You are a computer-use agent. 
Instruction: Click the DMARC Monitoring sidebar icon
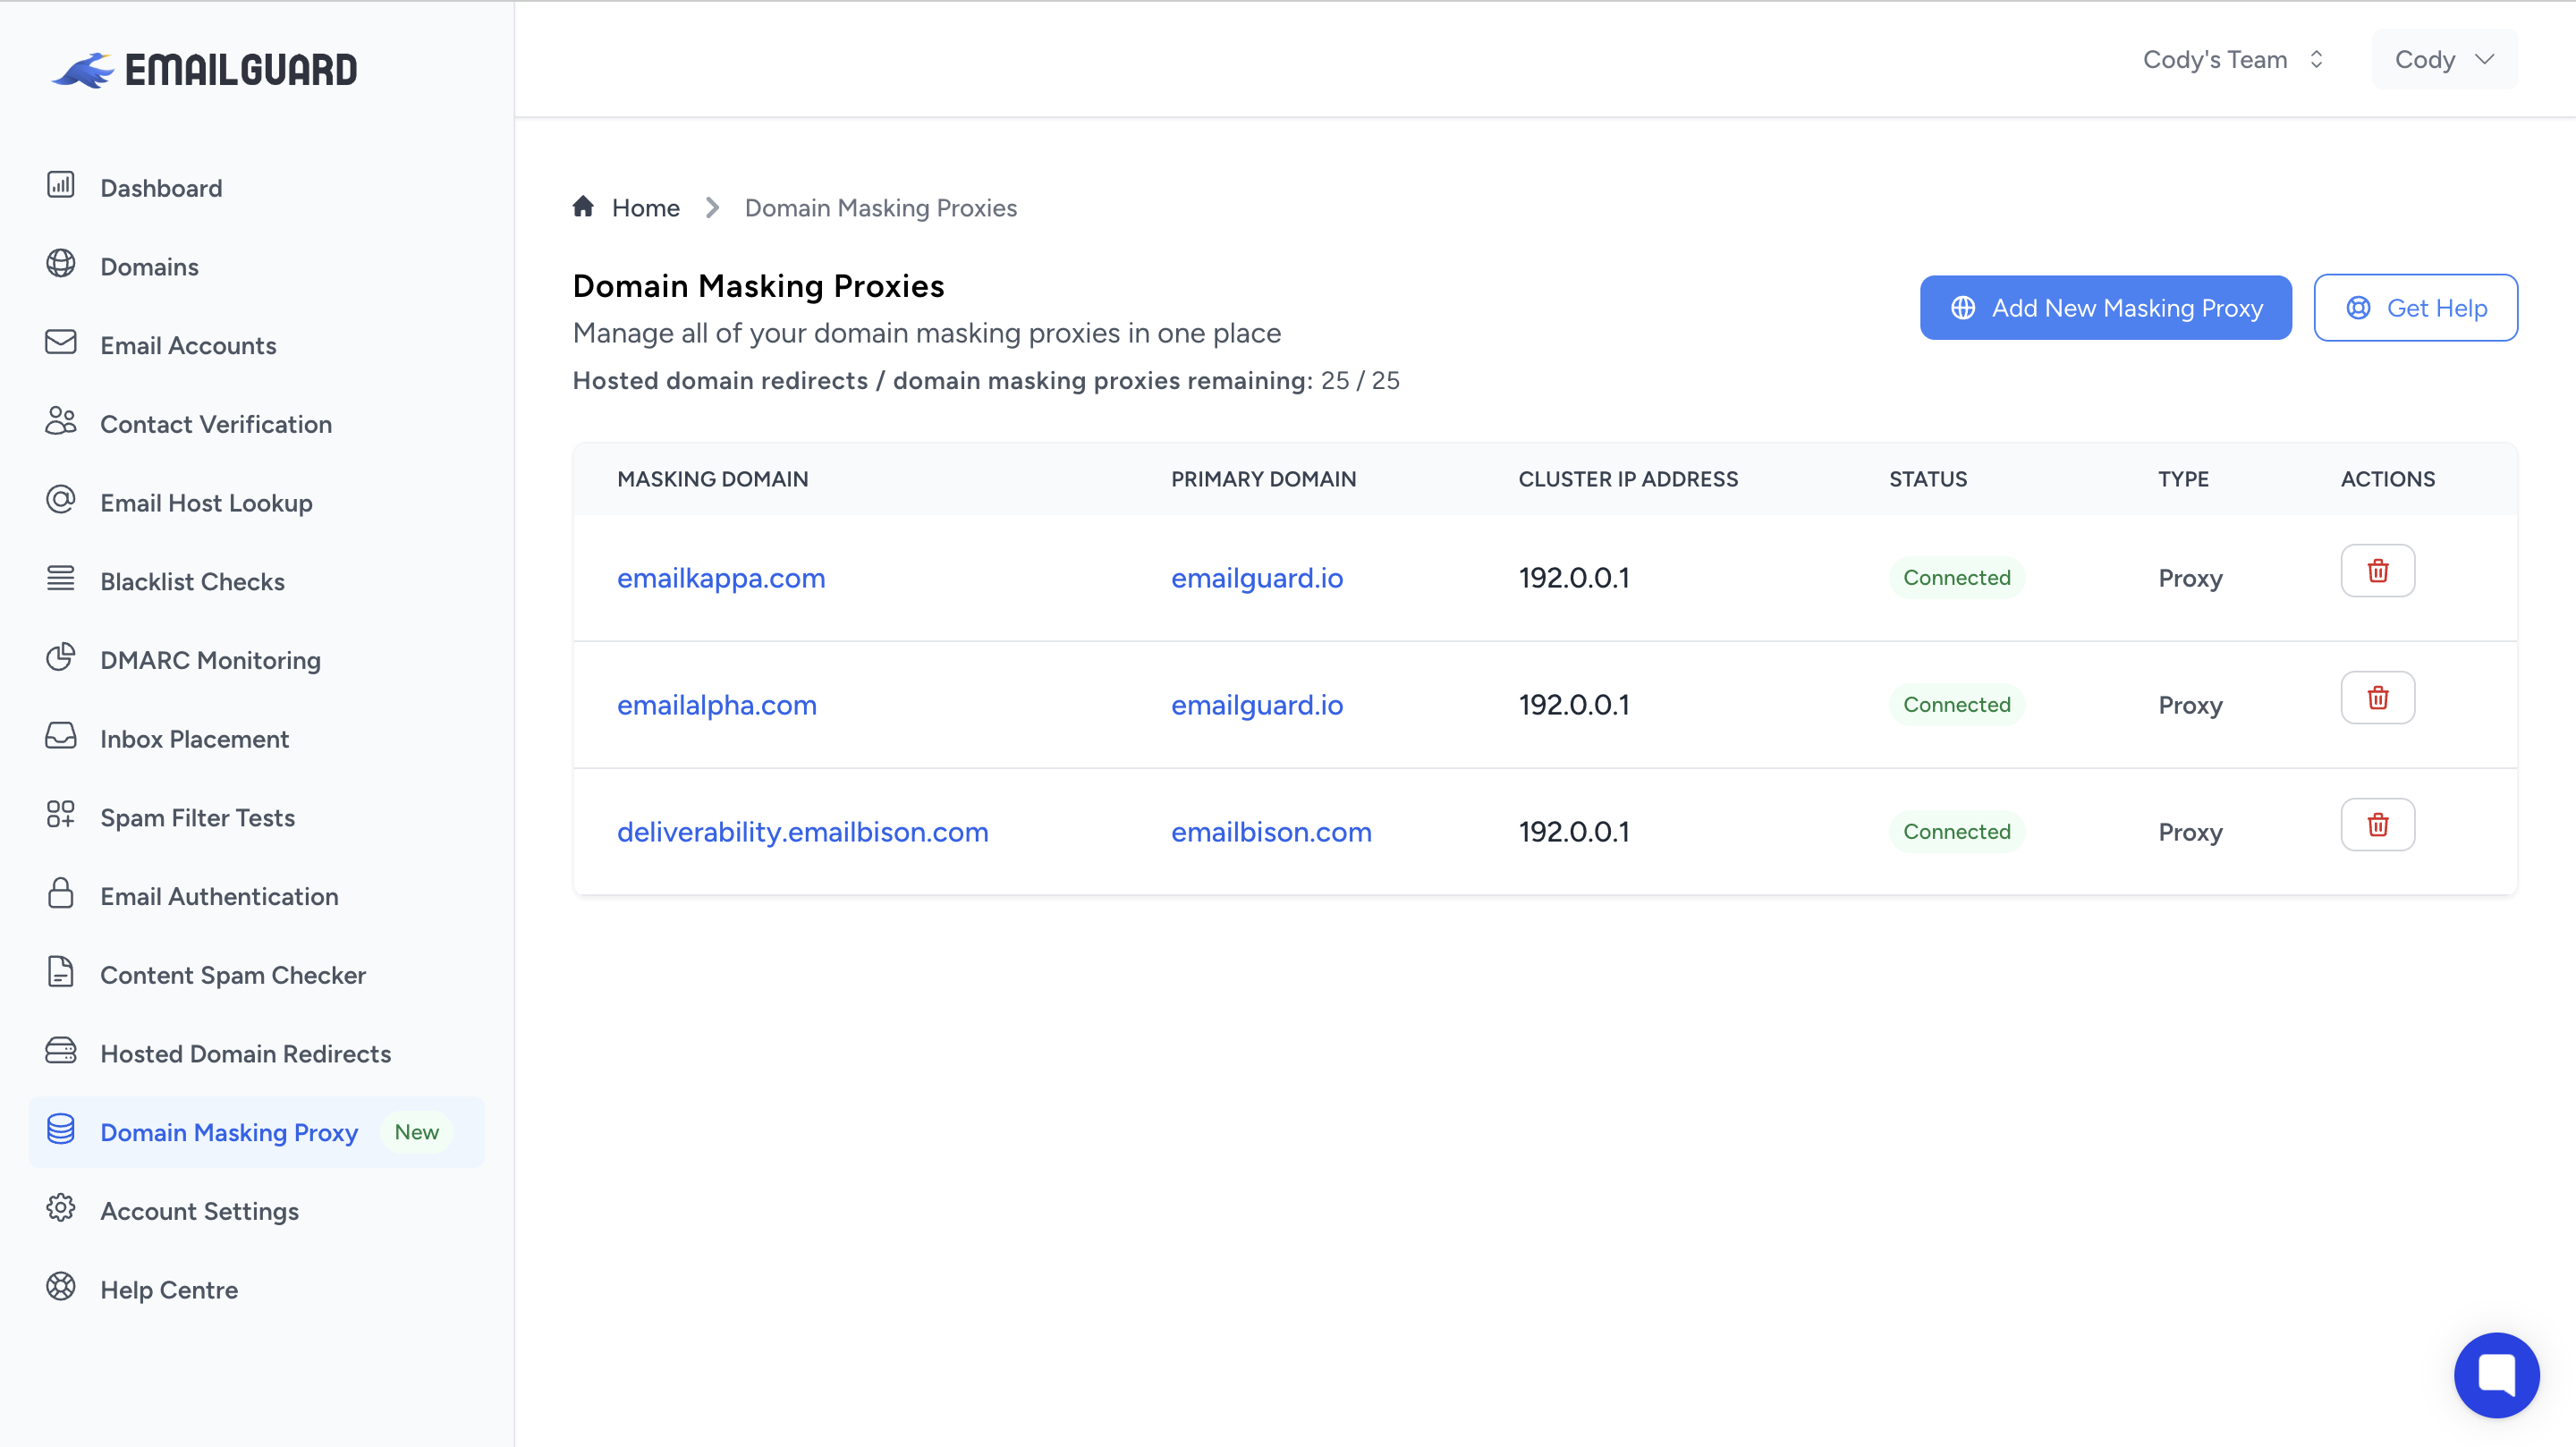pyautogui.click(x=60, y=658)
